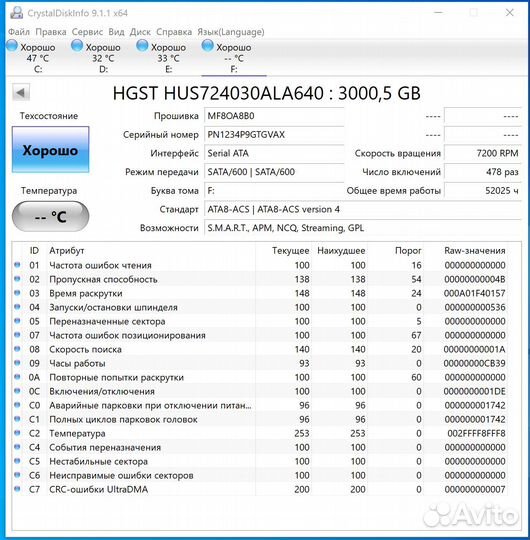Click the status dot for attribute 09
Screen dimensions: 530x540
pos(17,363)
